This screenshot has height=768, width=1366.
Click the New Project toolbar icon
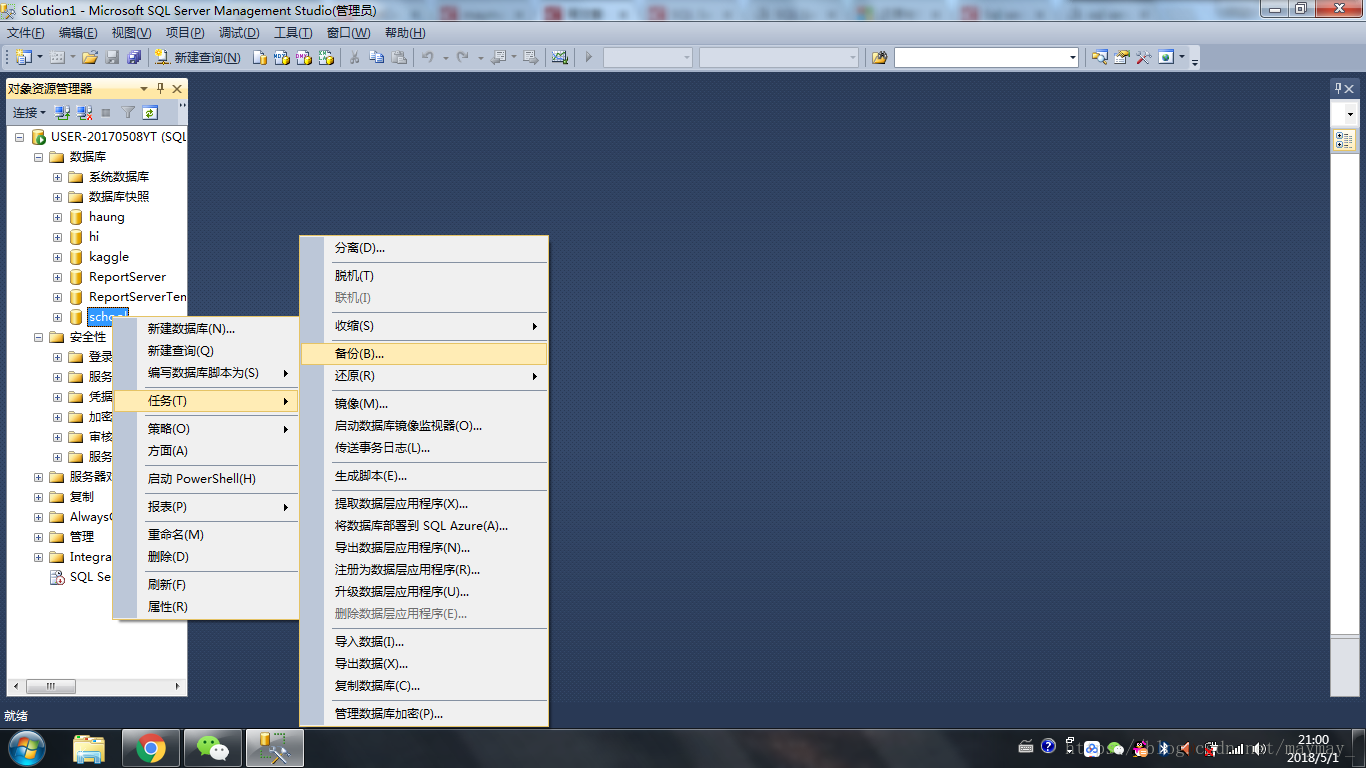[x=22, y=57]
